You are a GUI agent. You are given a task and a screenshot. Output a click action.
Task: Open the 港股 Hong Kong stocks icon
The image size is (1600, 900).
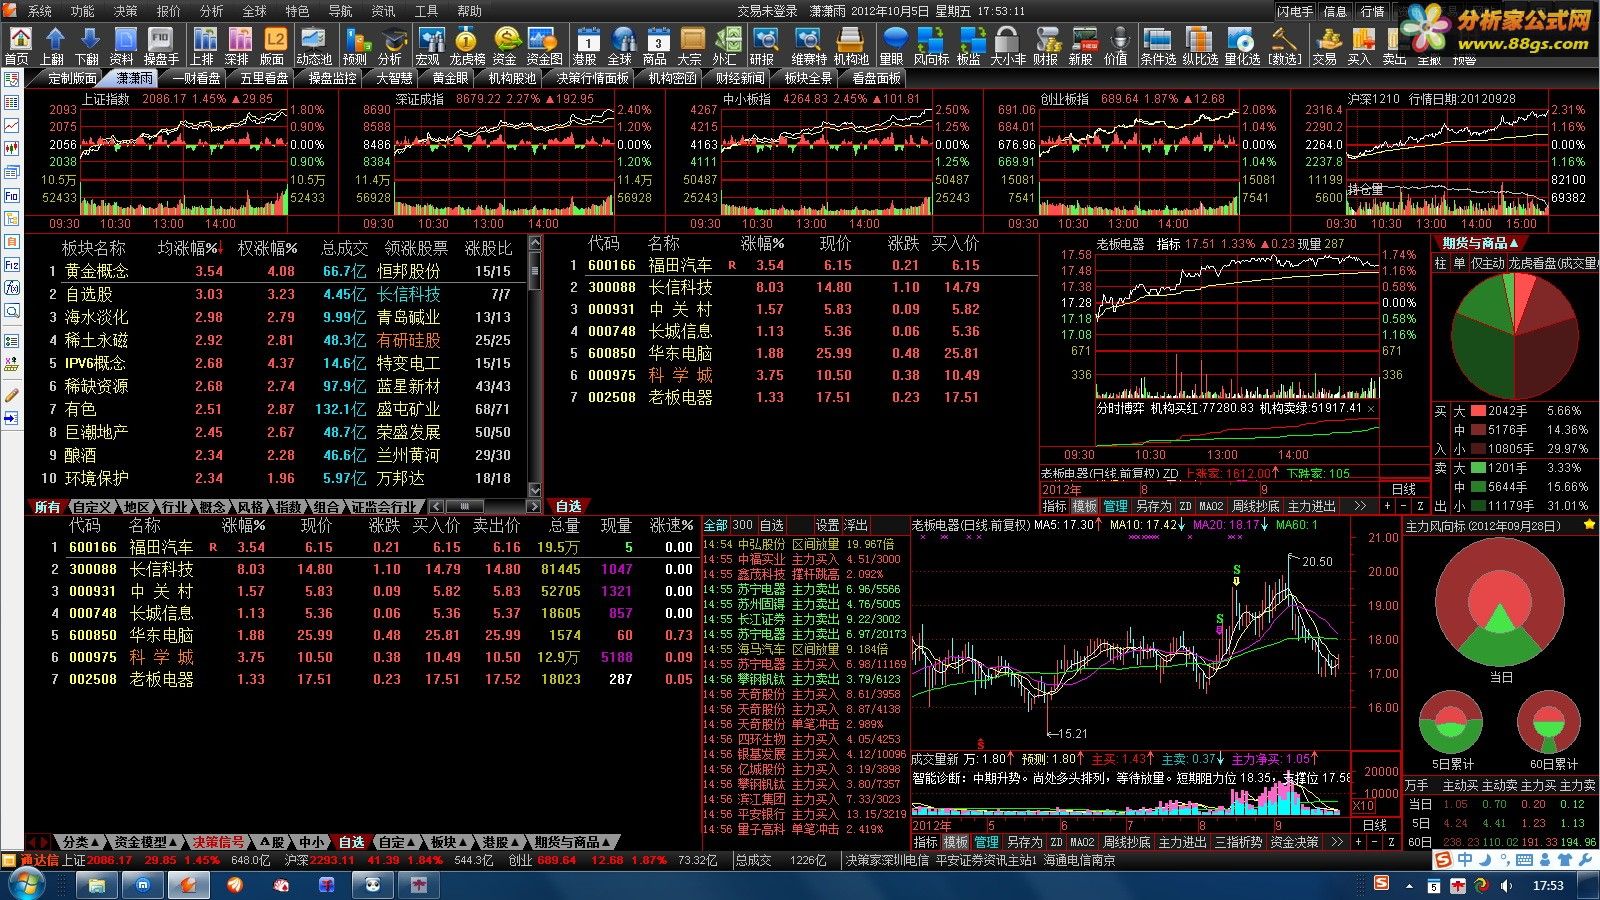click(585, 45)
